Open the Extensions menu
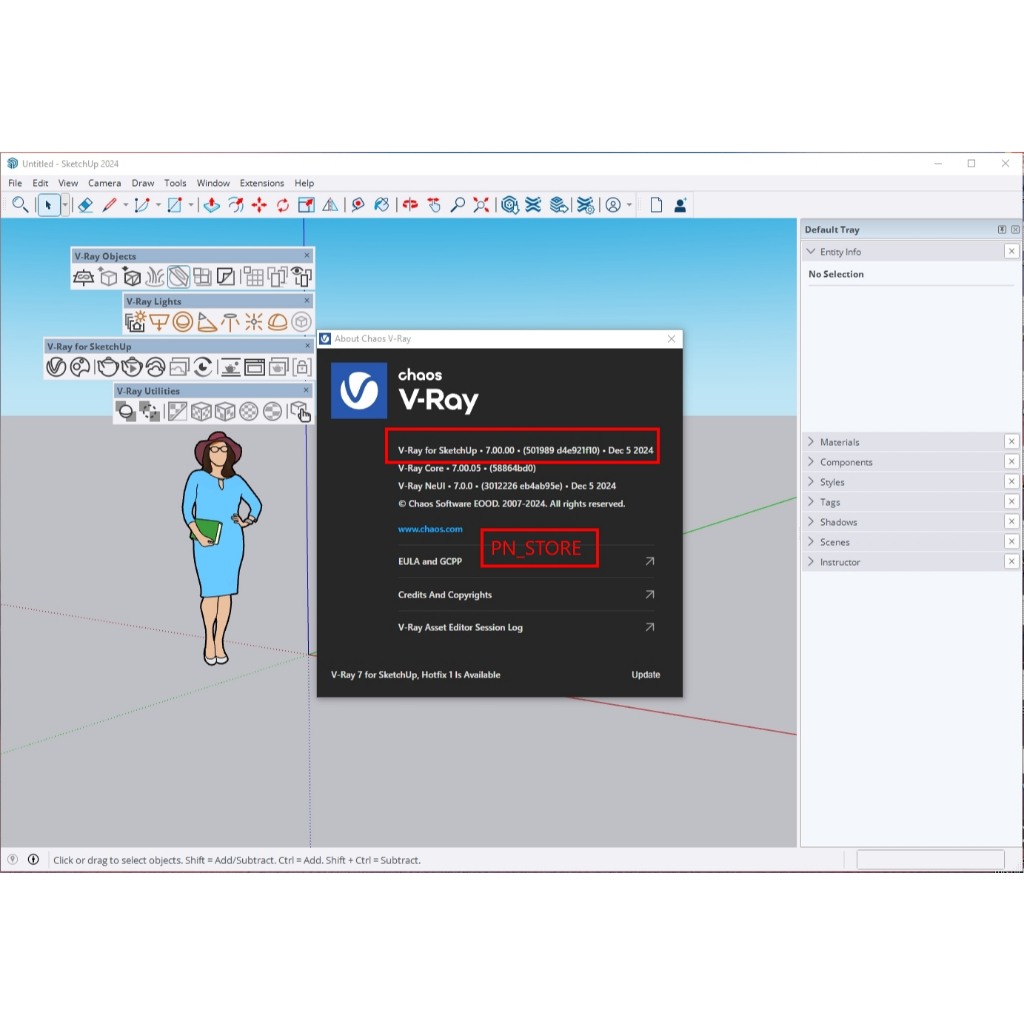Image resolution: width=1024 pixels, height=1024 pixels. click(262, 183)
